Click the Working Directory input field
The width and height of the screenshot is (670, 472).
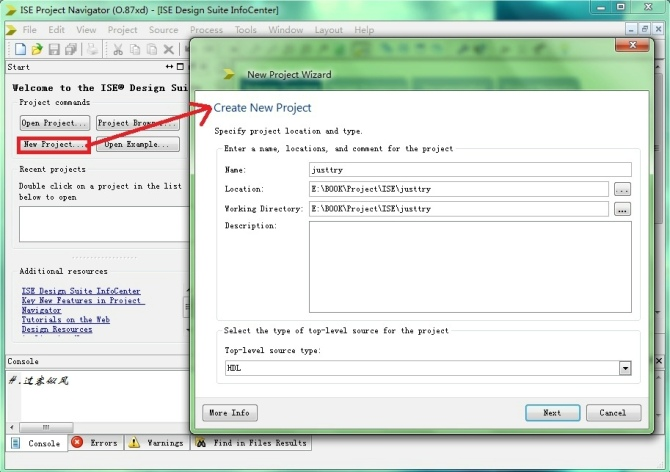click(458, 209)
